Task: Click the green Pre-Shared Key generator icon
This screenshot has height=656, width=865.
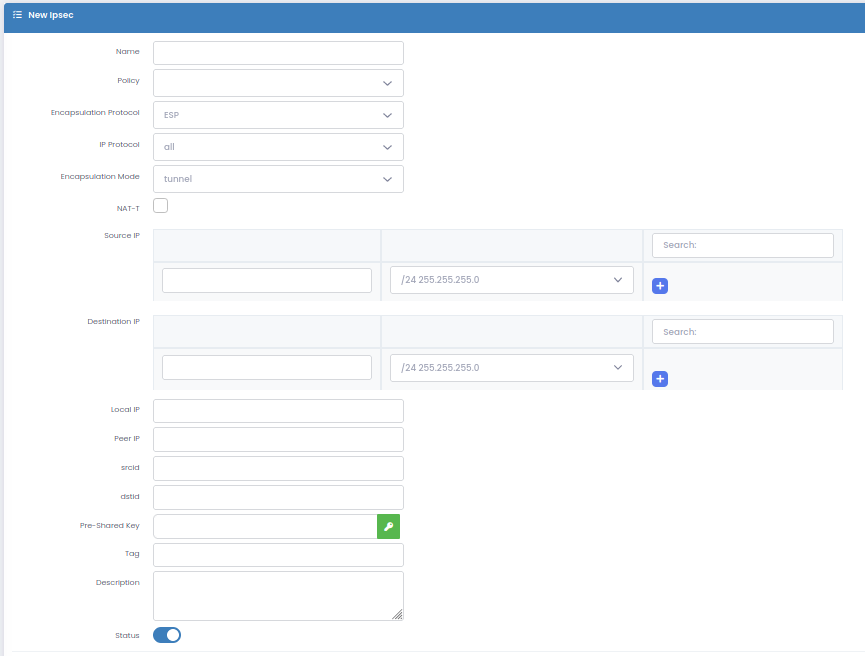Action: [x=388, y=527]
